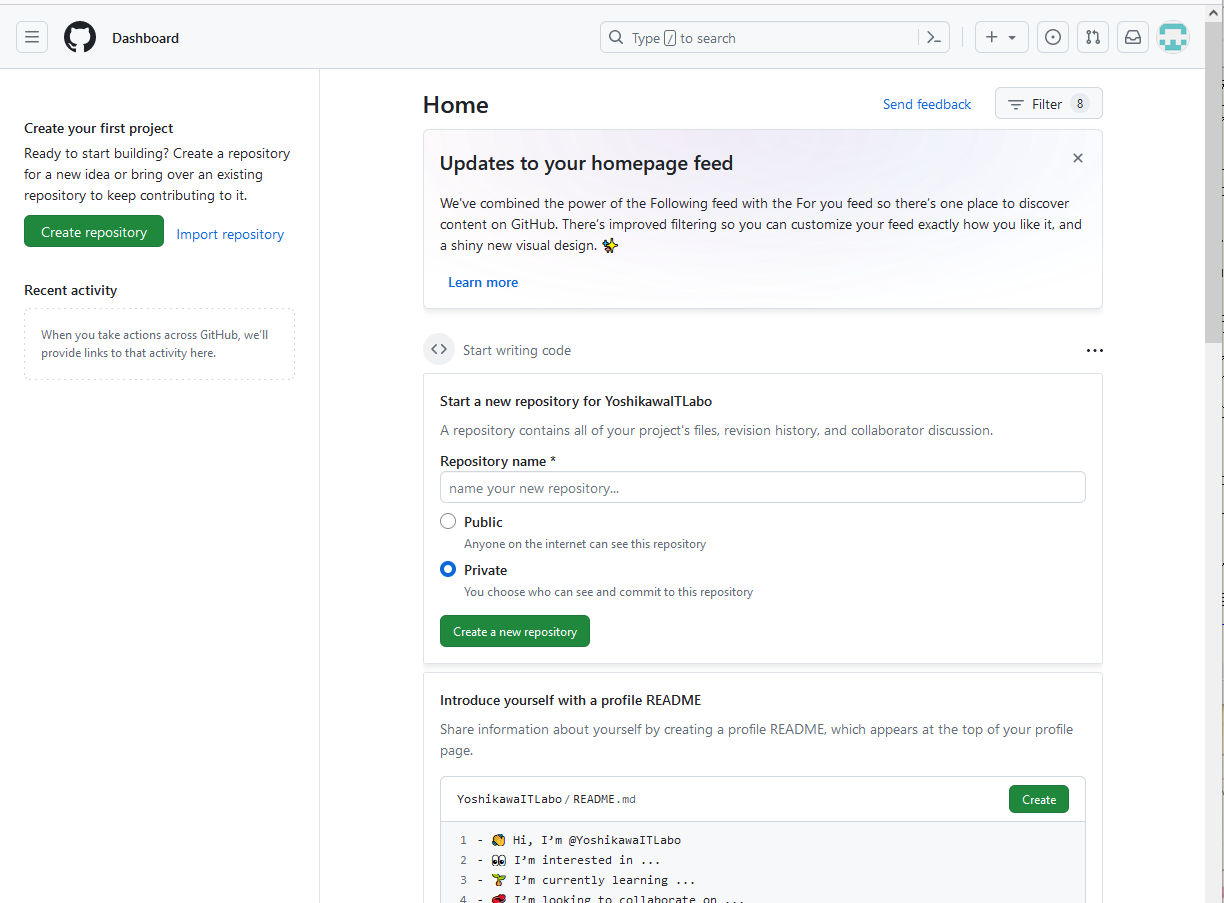
Task: Open the user avatar menu
Action: pyautogui.click(x=1173, y=38)
